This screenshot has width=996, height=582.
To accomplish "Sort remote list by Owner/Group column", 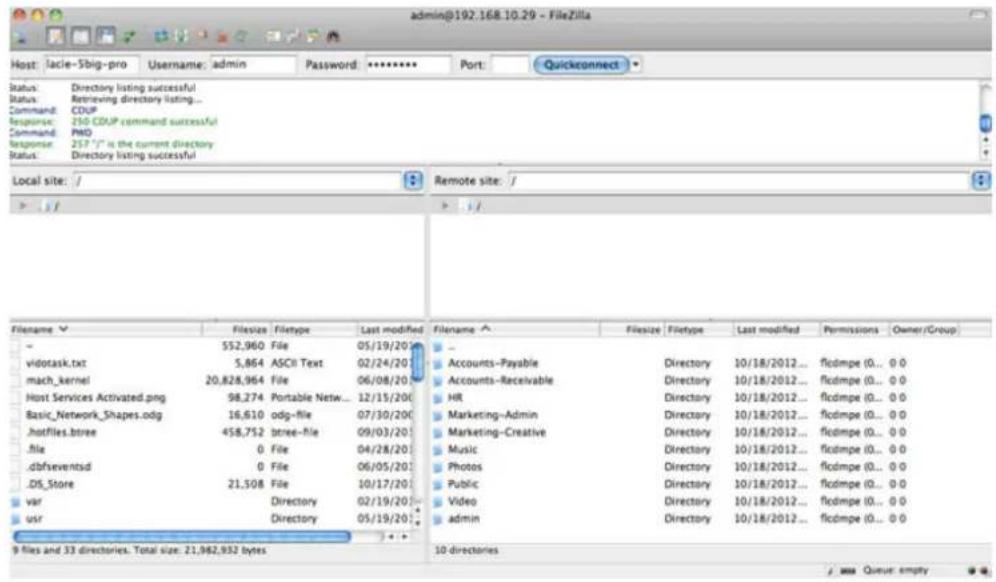I will click(x=924, y=329).
